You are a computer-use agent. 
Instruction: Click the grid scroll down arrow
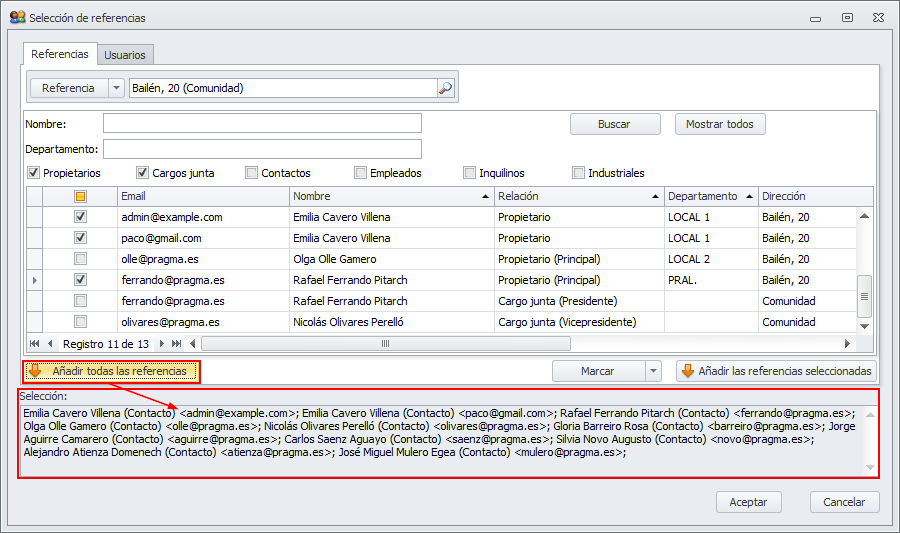(864, 326)
